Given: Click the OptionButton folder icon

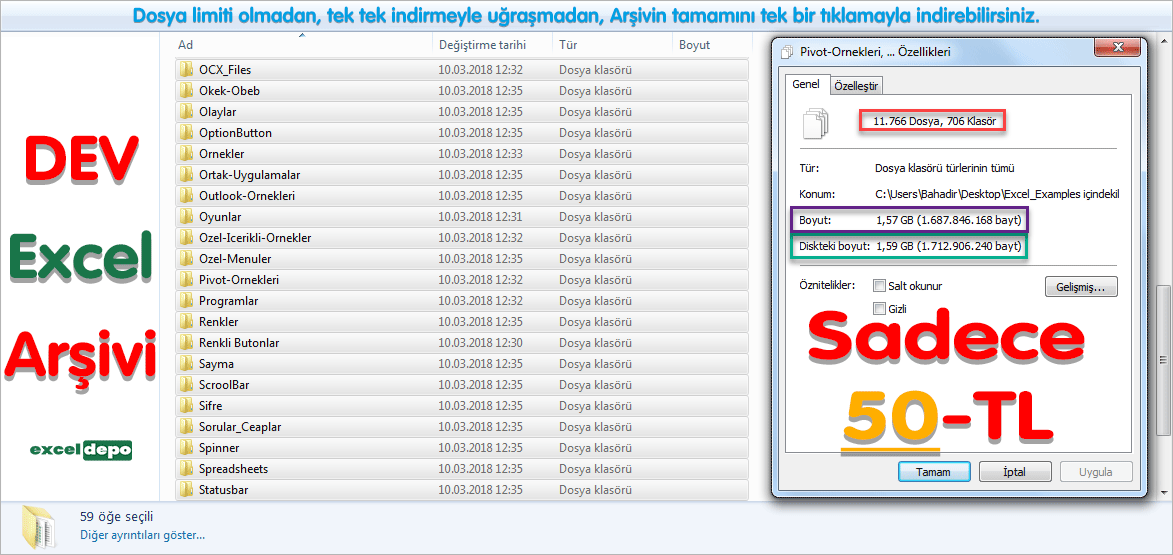Looking at the screenshot, I should click(186, 132).
